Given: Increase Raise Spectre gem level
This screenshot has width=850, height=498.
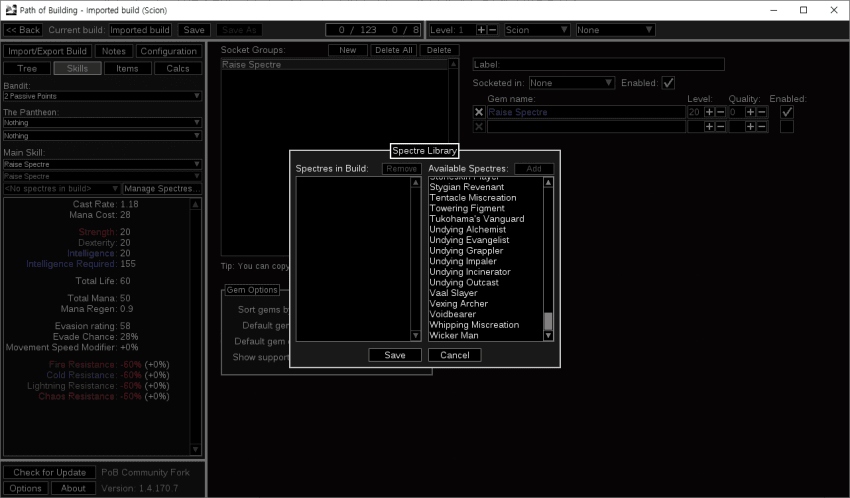Looking at the screenshot, I should (709, 112).
